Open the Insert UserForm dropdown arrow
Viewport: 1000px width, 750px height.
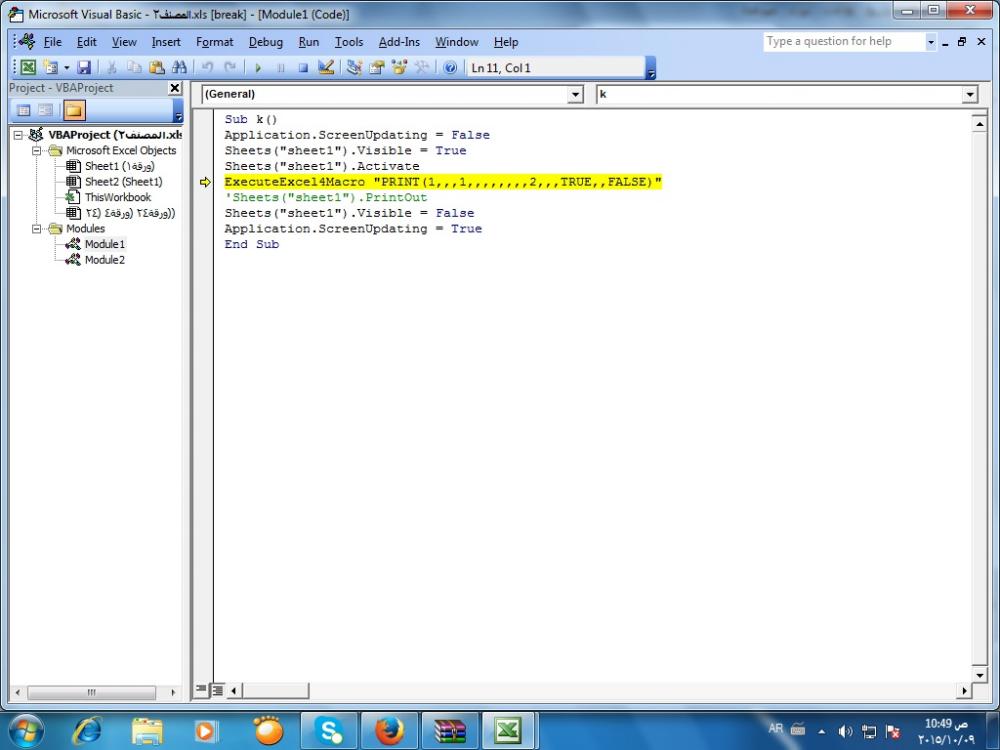(x=66, y=67)
